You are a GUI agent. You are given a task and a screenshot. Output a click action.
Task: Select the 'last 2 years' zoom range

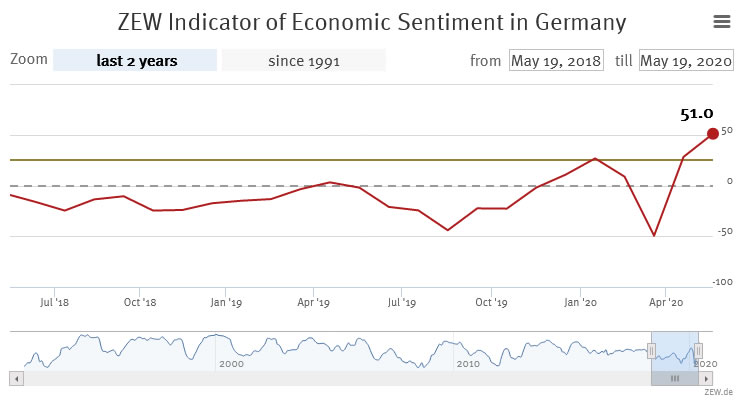(x=135, y=60)
